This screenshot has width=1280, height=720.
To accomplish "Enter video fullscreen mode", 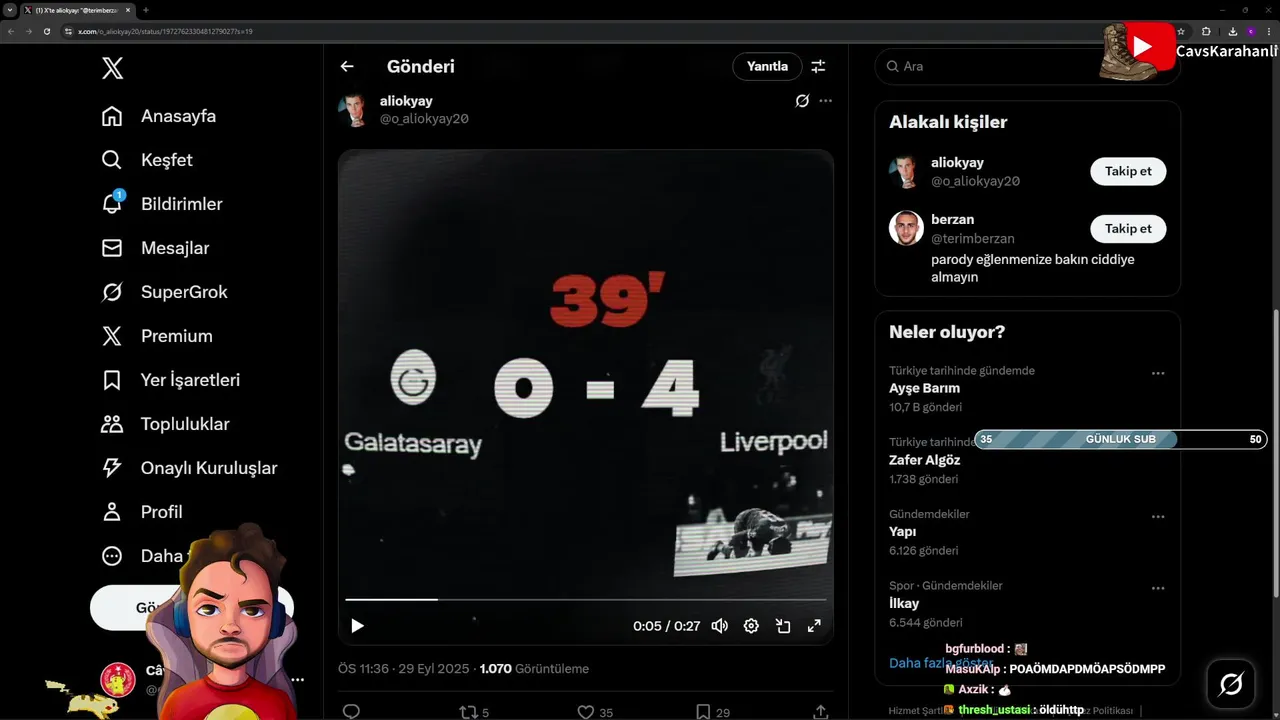I will [x=814, y=626].
